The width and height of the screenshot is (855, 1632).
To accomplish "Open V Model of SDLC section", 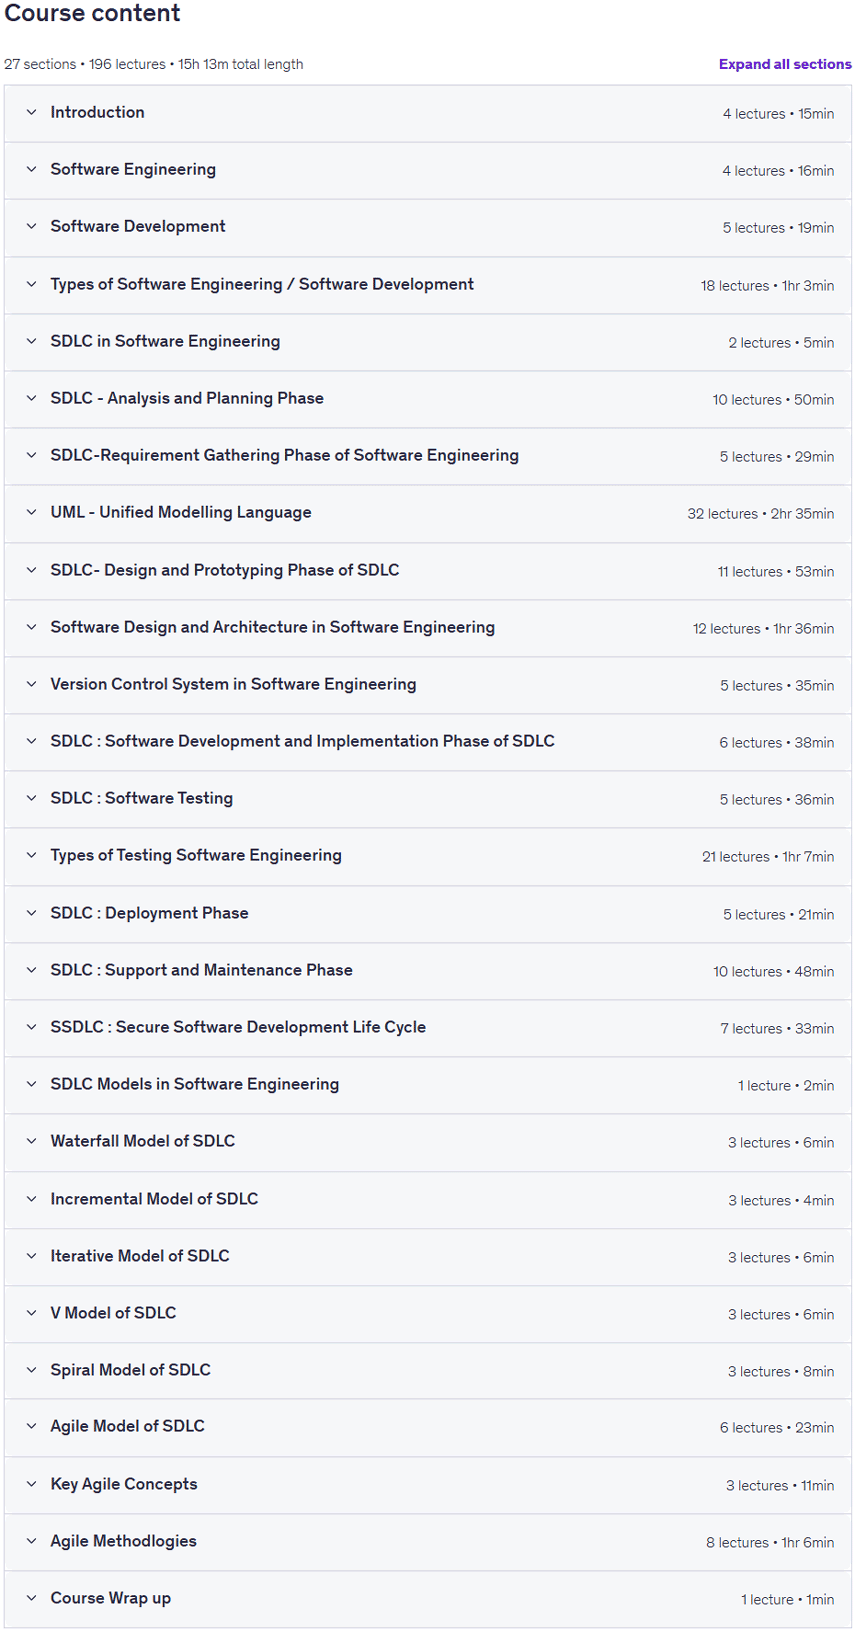I will click(x=113, y=1313).
